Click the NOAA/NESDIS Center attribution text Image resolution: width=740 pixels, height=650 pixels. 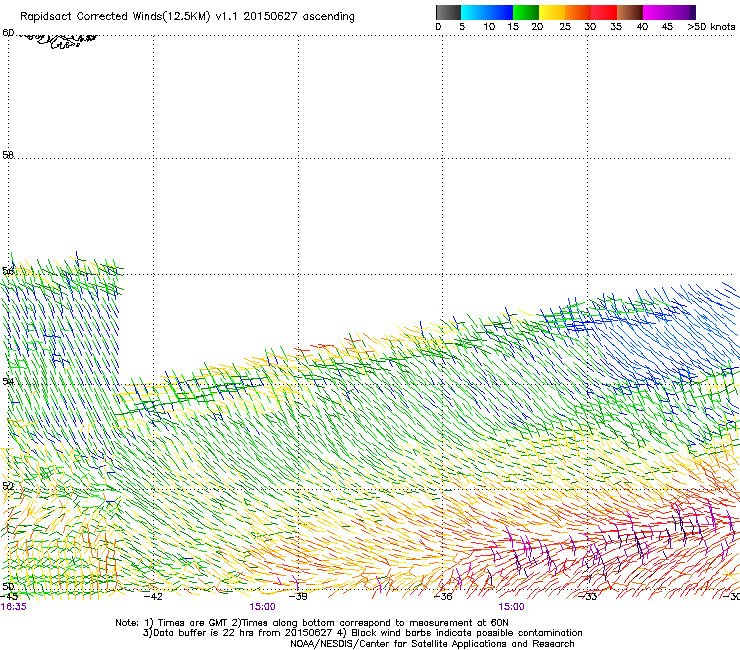click(432, 644)
